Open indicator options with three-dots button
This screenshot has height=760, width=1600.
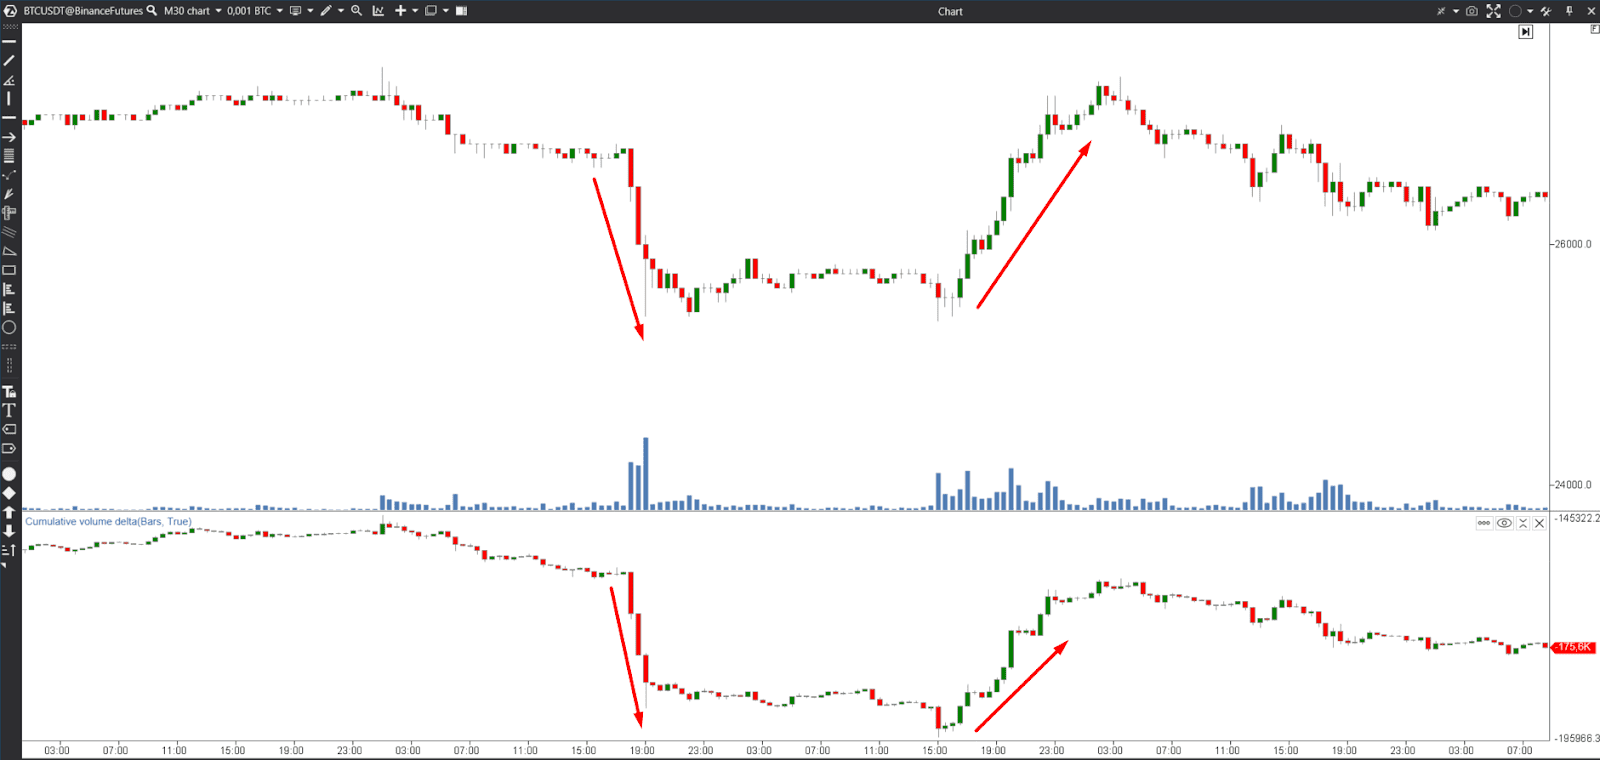[x=1484, y=523]
